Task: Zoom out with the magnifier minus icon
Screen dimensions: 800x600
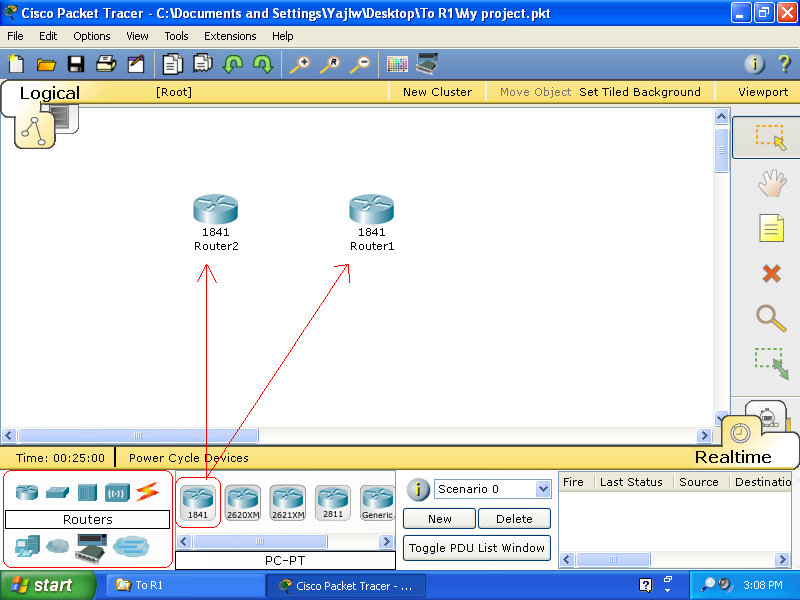Action: pyautogui.click(x=360, y=65)
